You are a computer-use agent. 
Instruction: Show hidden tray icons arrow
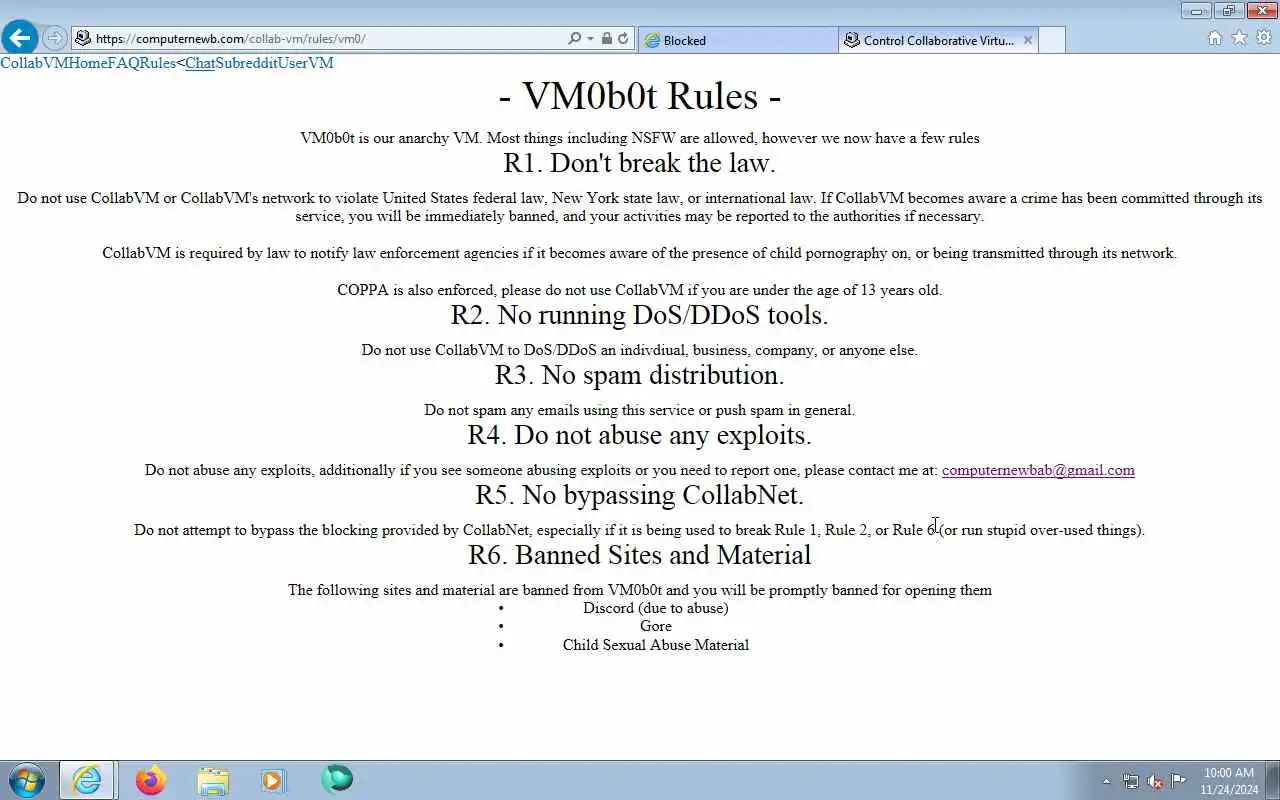pos(1107,781)
